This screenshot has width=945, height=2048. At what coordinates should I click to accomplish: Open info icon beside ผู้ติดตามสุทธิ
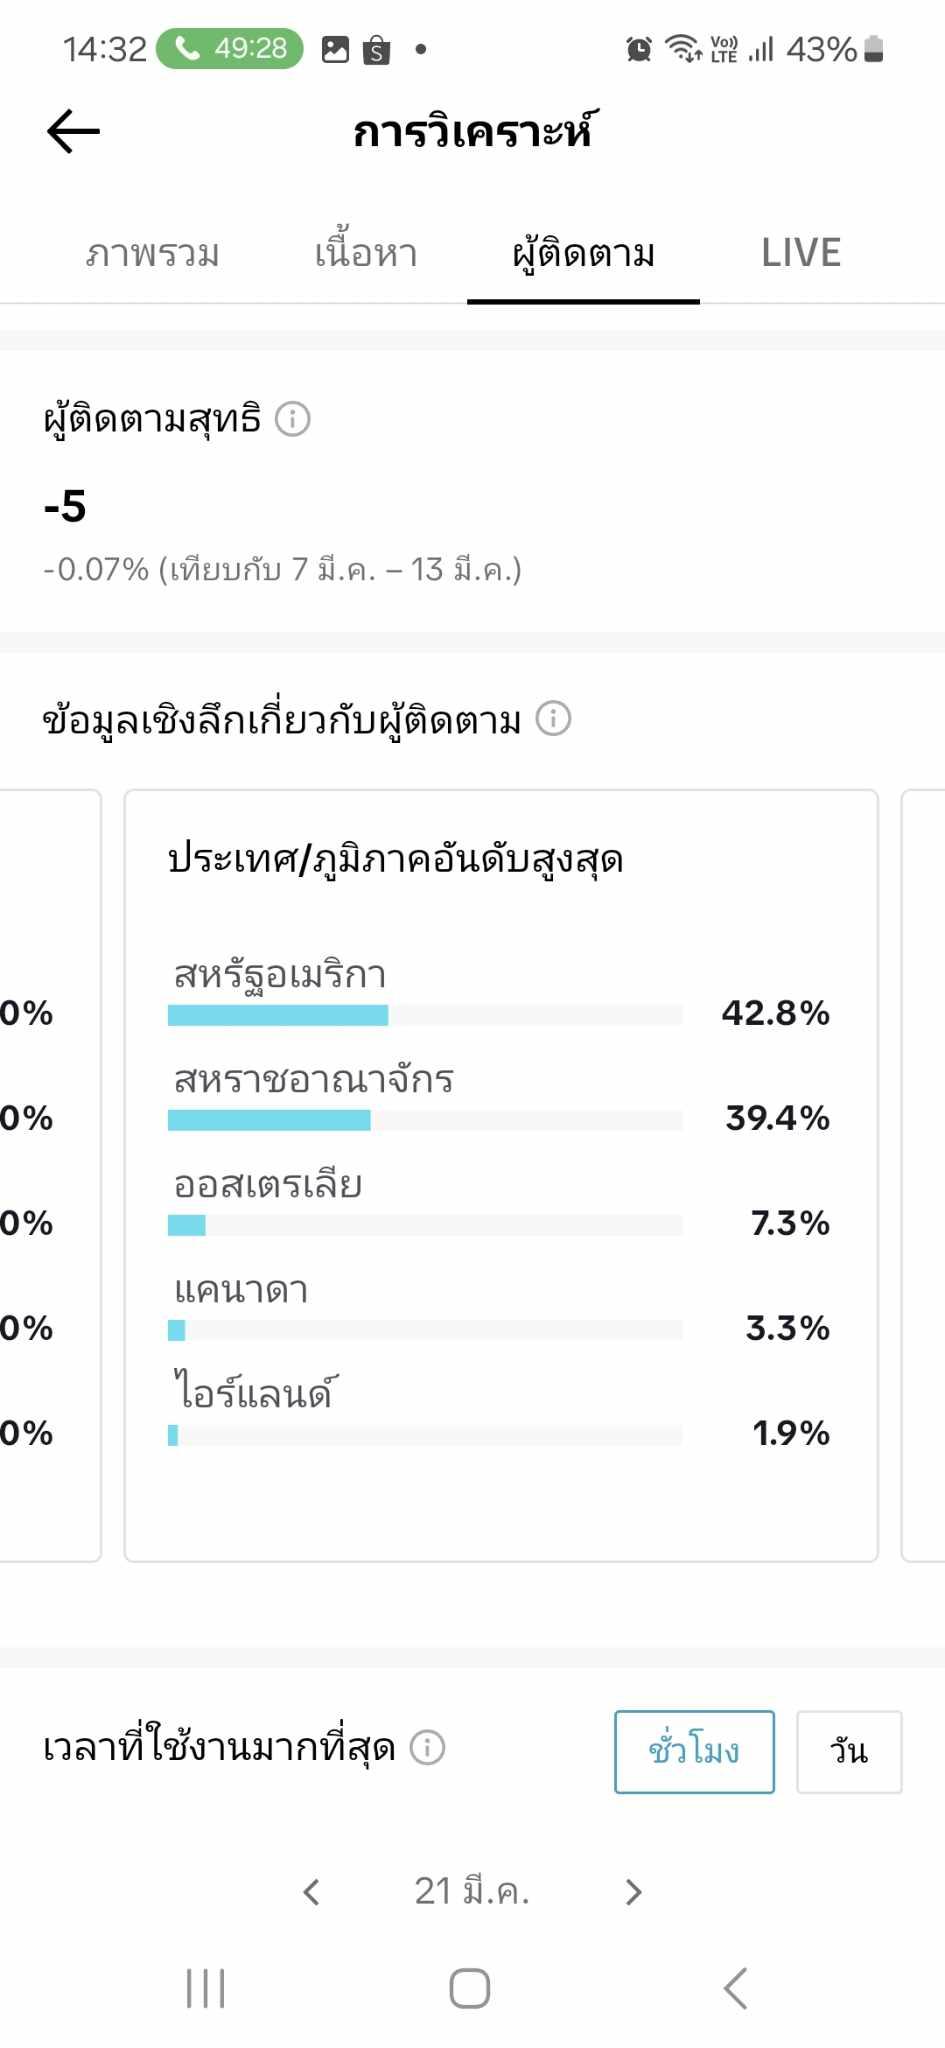click(x=292, y=418)
